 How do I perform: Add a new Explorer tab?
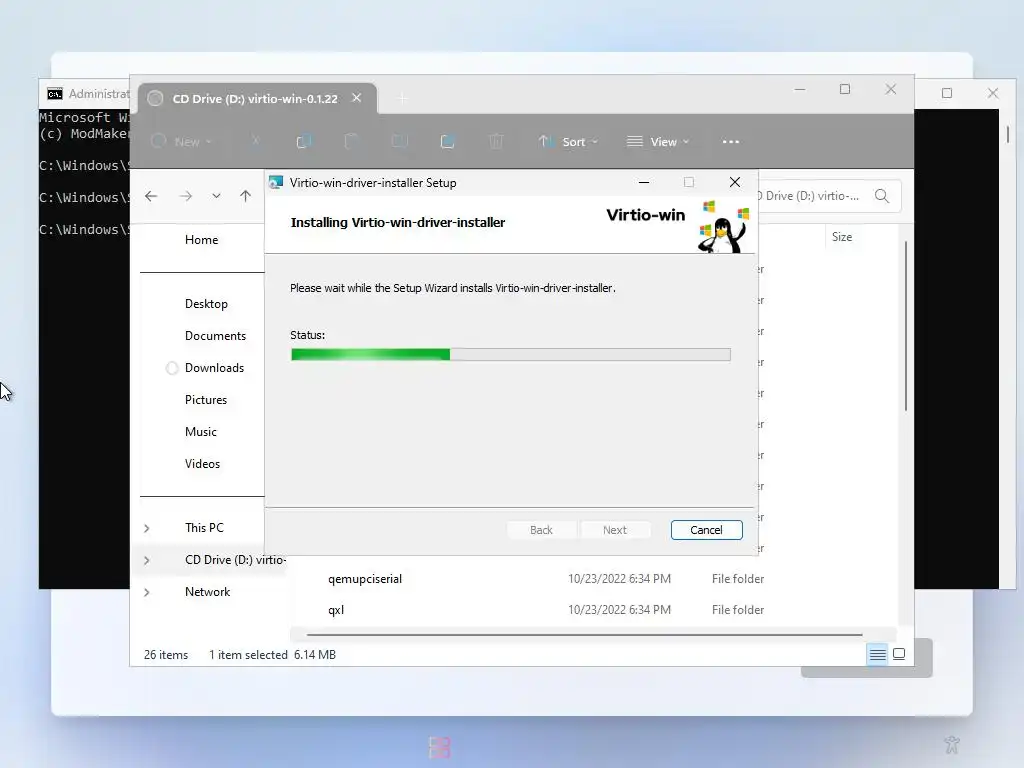[403, 99]
